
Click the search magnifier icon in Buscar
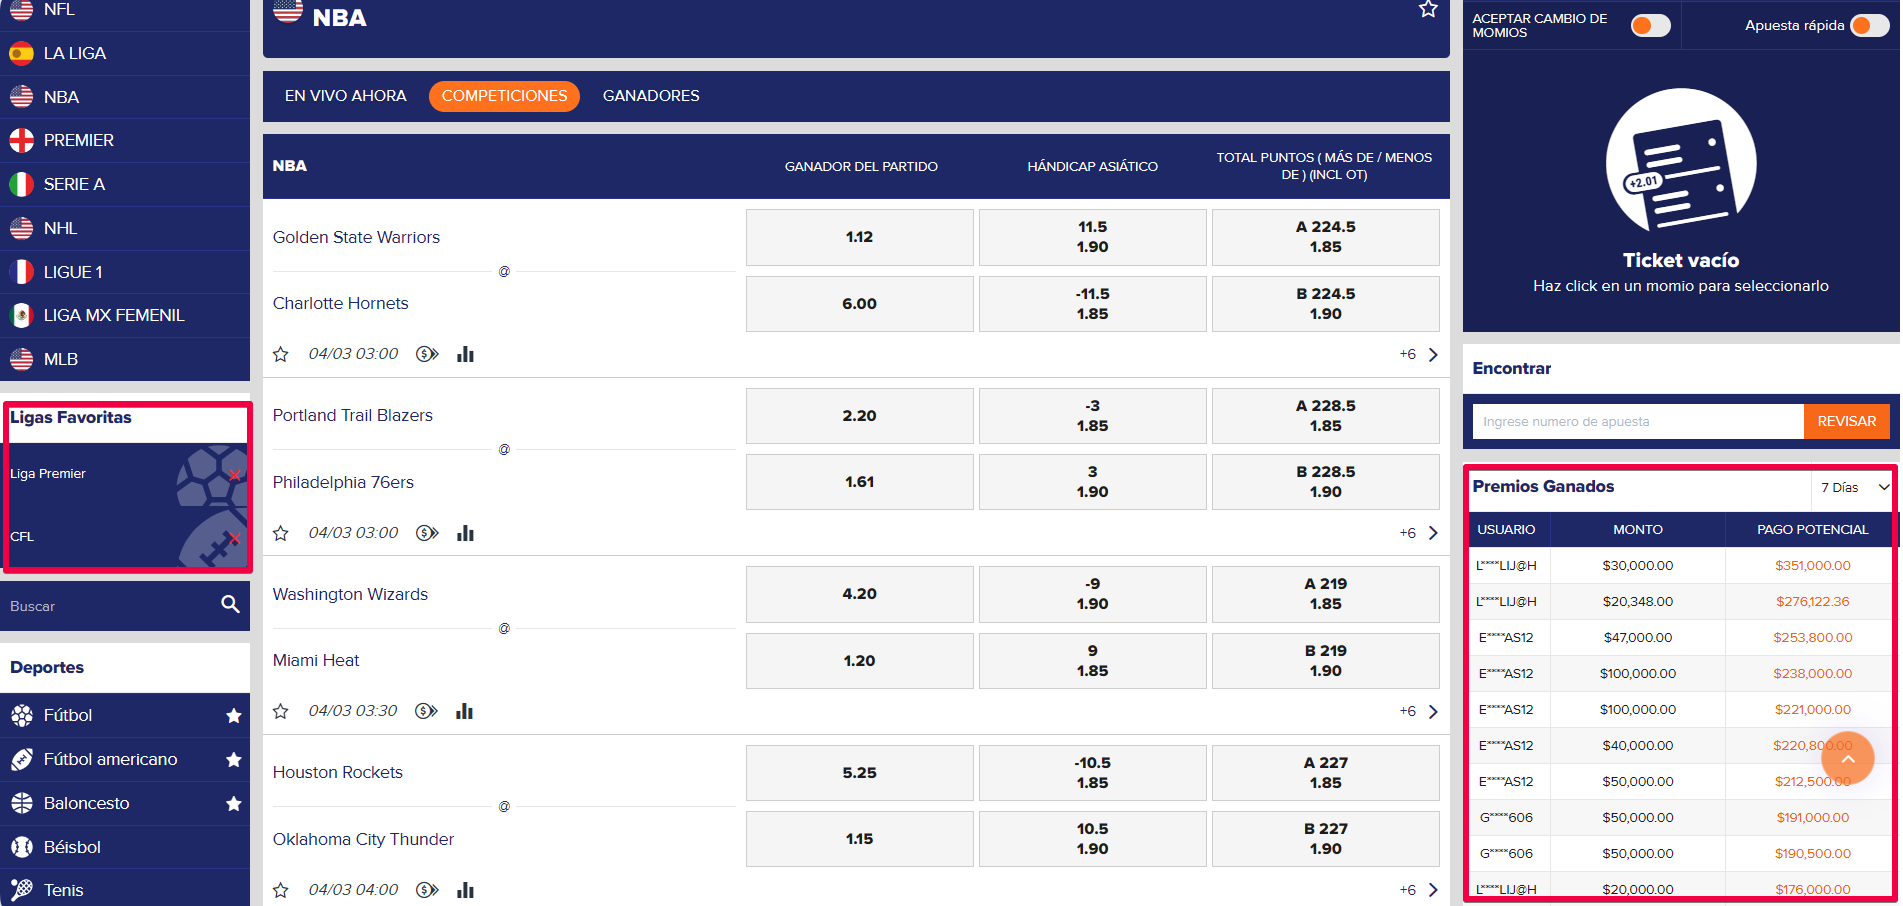point(230,604)
